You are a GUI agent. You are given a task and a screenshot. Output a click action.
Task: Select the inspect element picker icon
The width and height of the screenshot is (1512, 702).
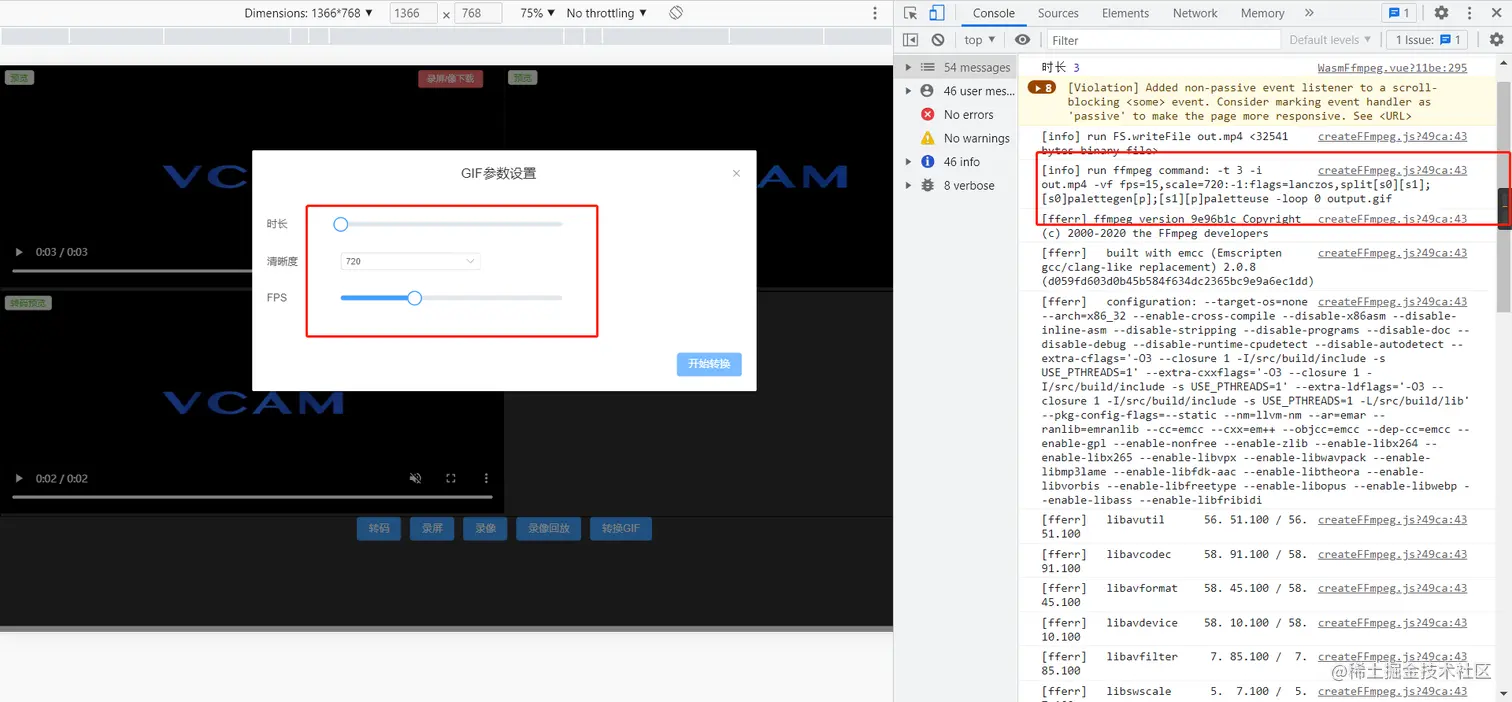[x=910, y=13]
